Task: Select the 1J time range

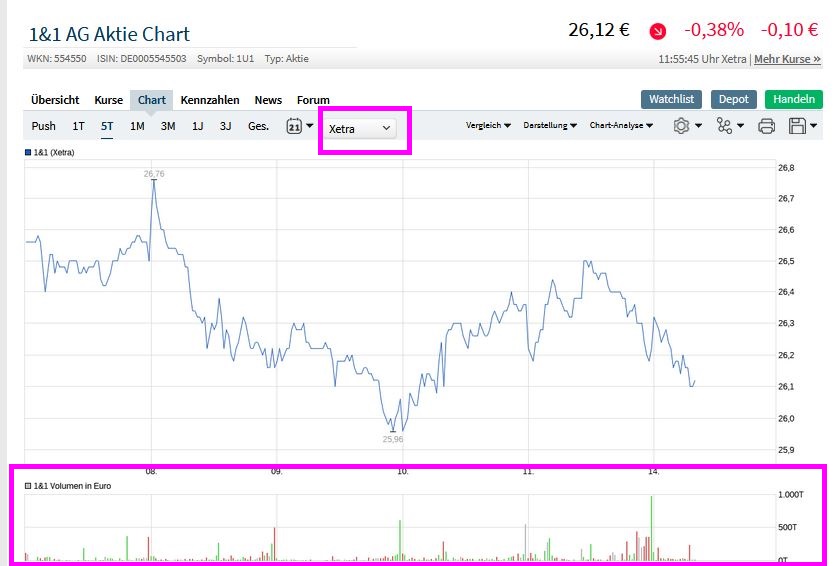Action: click(x=198, y=126)
